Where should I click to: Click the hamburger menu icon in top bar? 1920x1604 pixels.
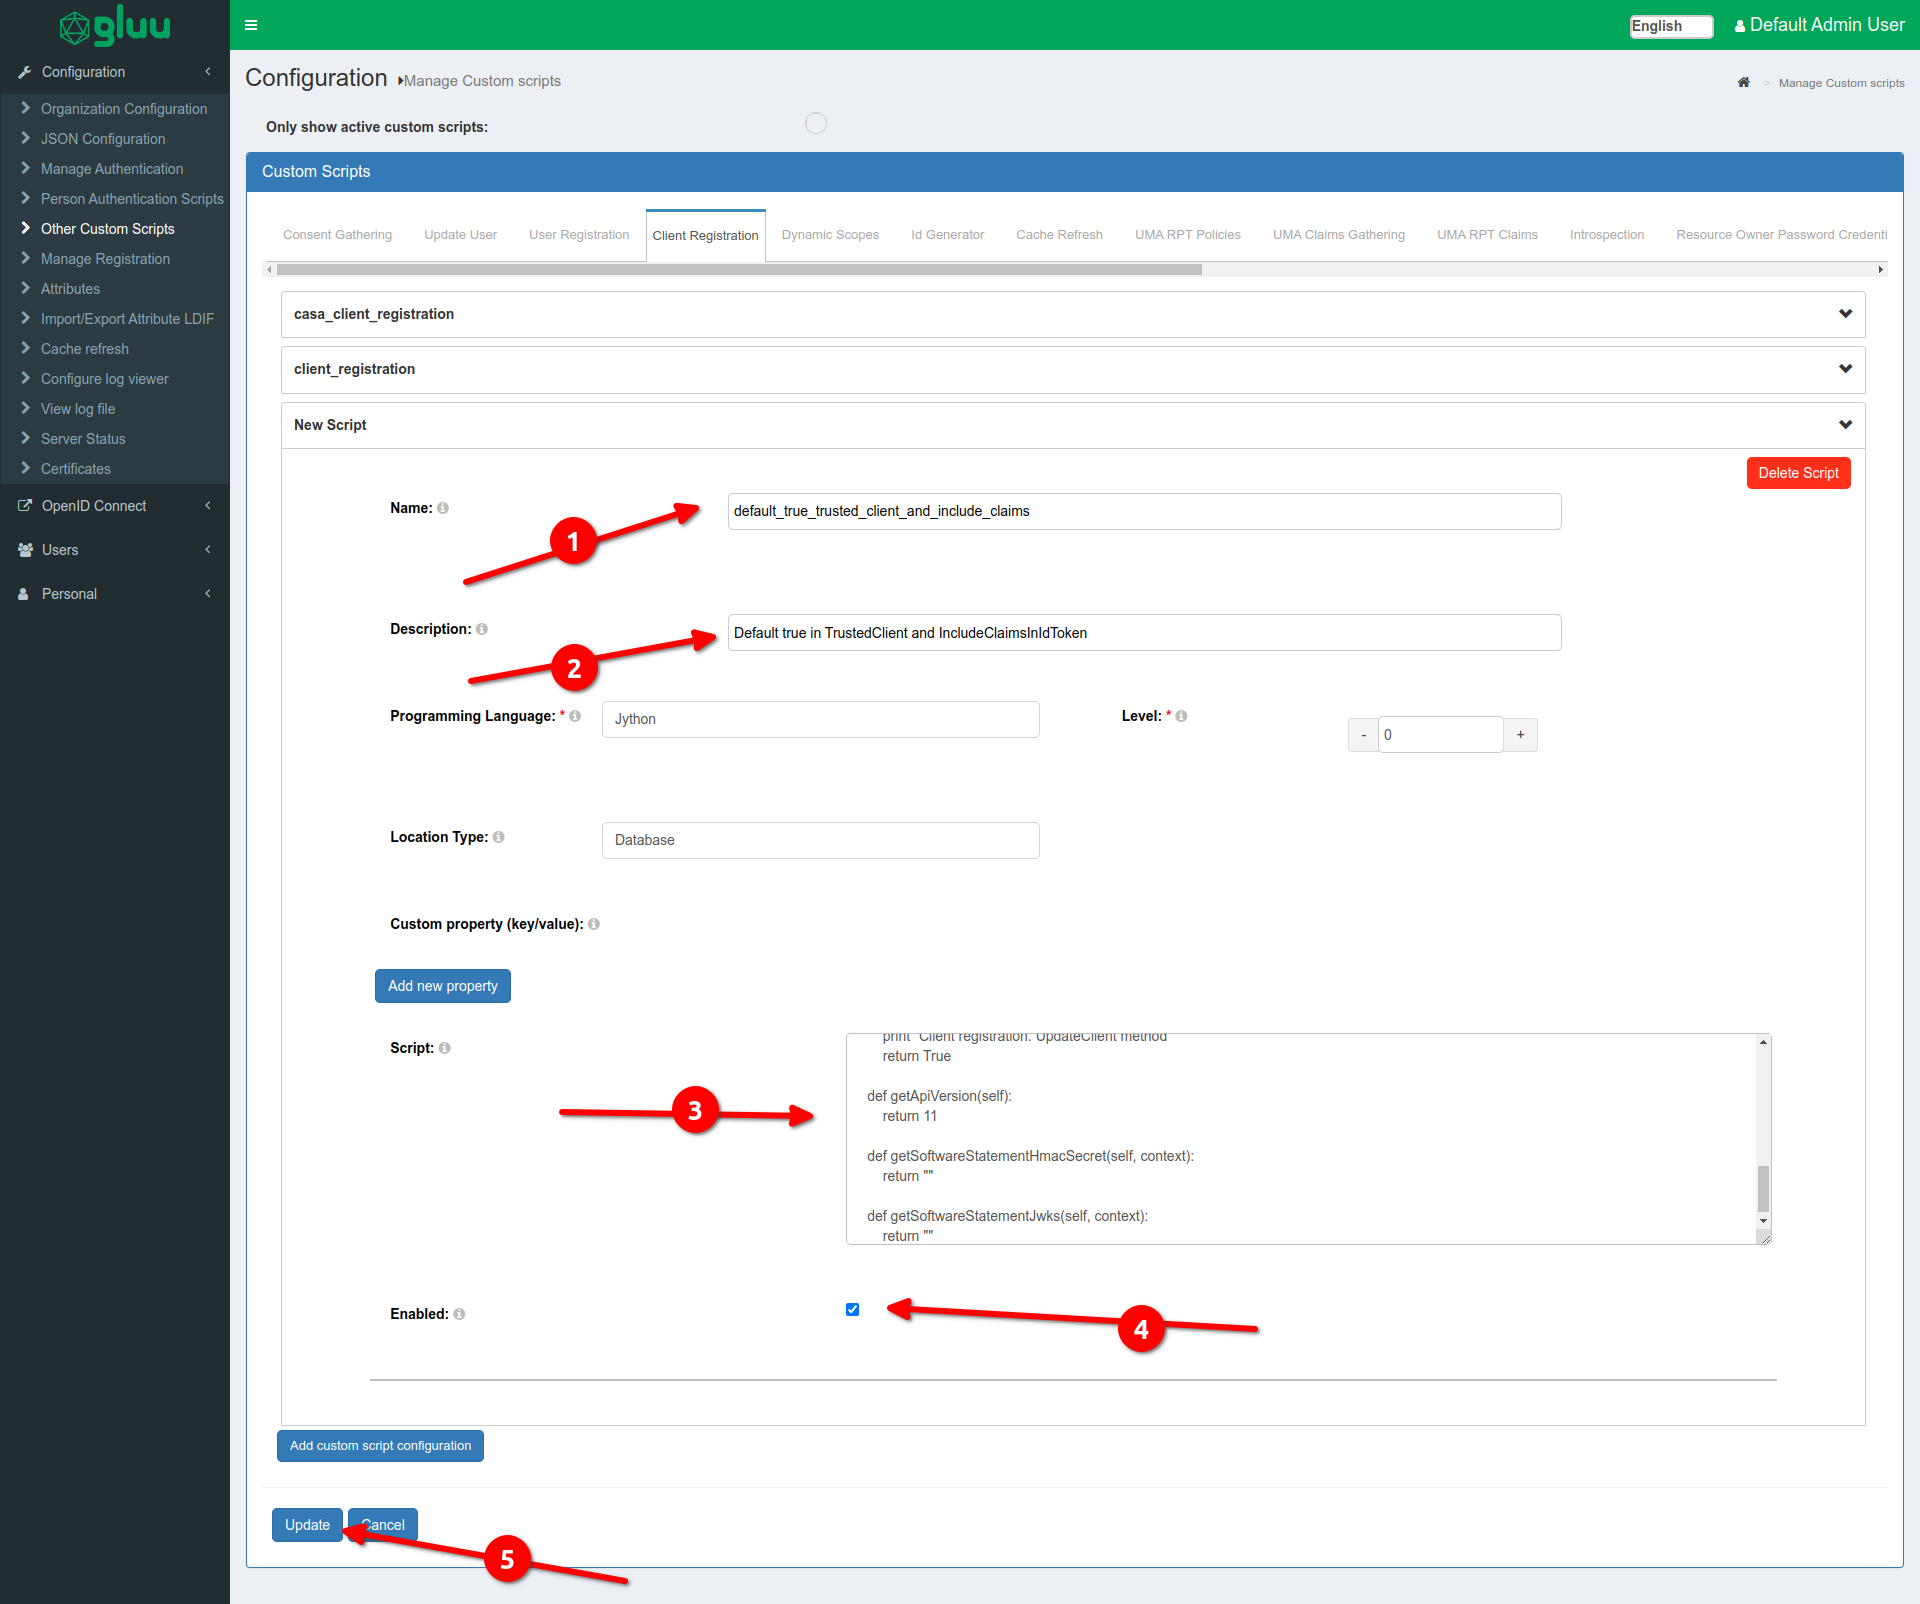251,25
